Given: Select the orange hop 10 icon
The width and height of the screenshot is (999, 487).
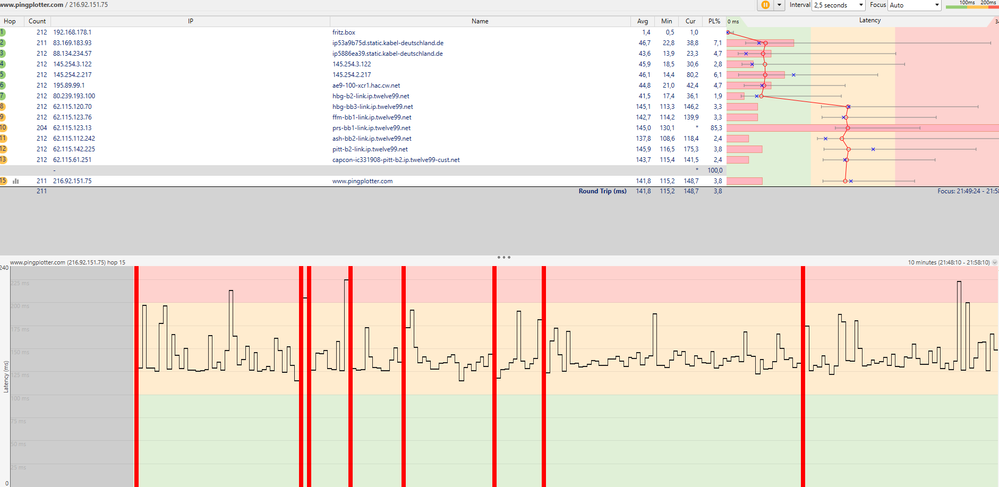Looking at the screenshot, I should coord(3,127).
